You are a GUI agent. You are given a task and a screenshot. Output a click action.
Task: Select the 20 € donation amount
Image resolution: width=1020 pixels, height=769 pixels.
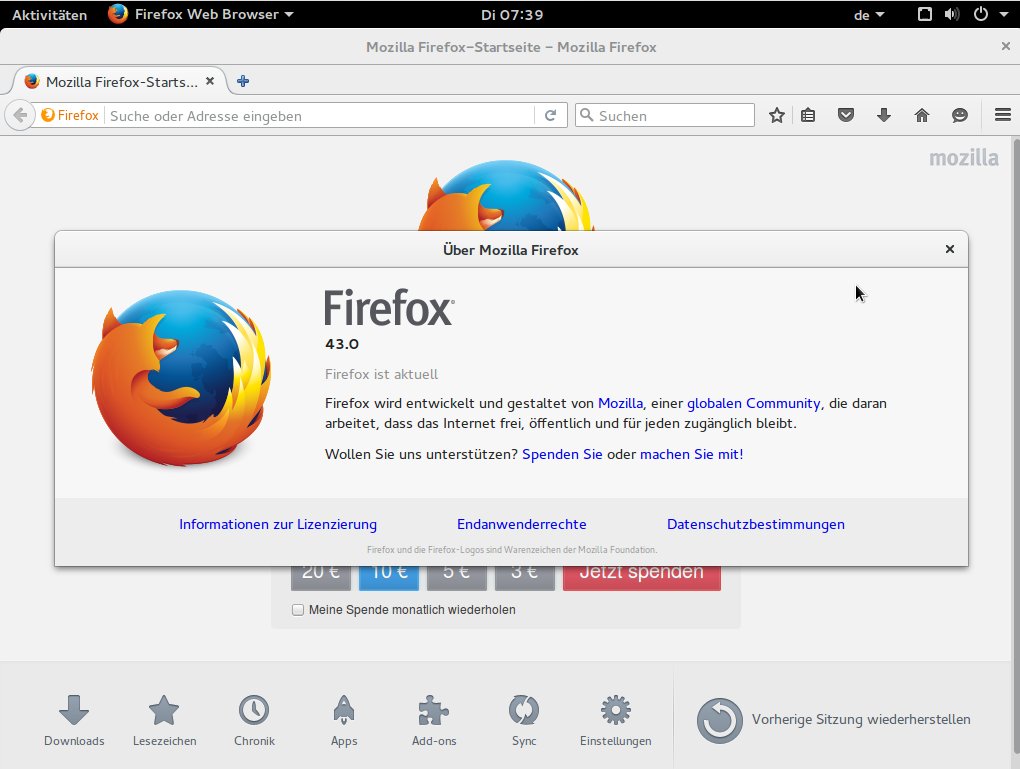pos(321,578)
